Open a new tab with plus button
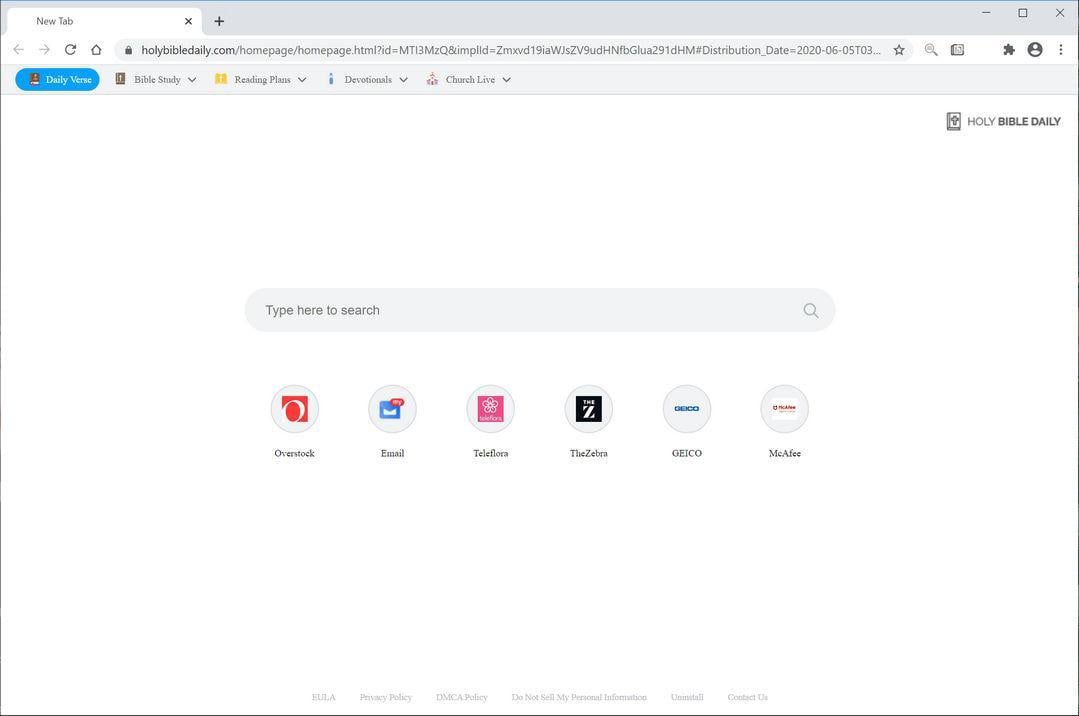The image size is (1079, 716). (219, 21)
